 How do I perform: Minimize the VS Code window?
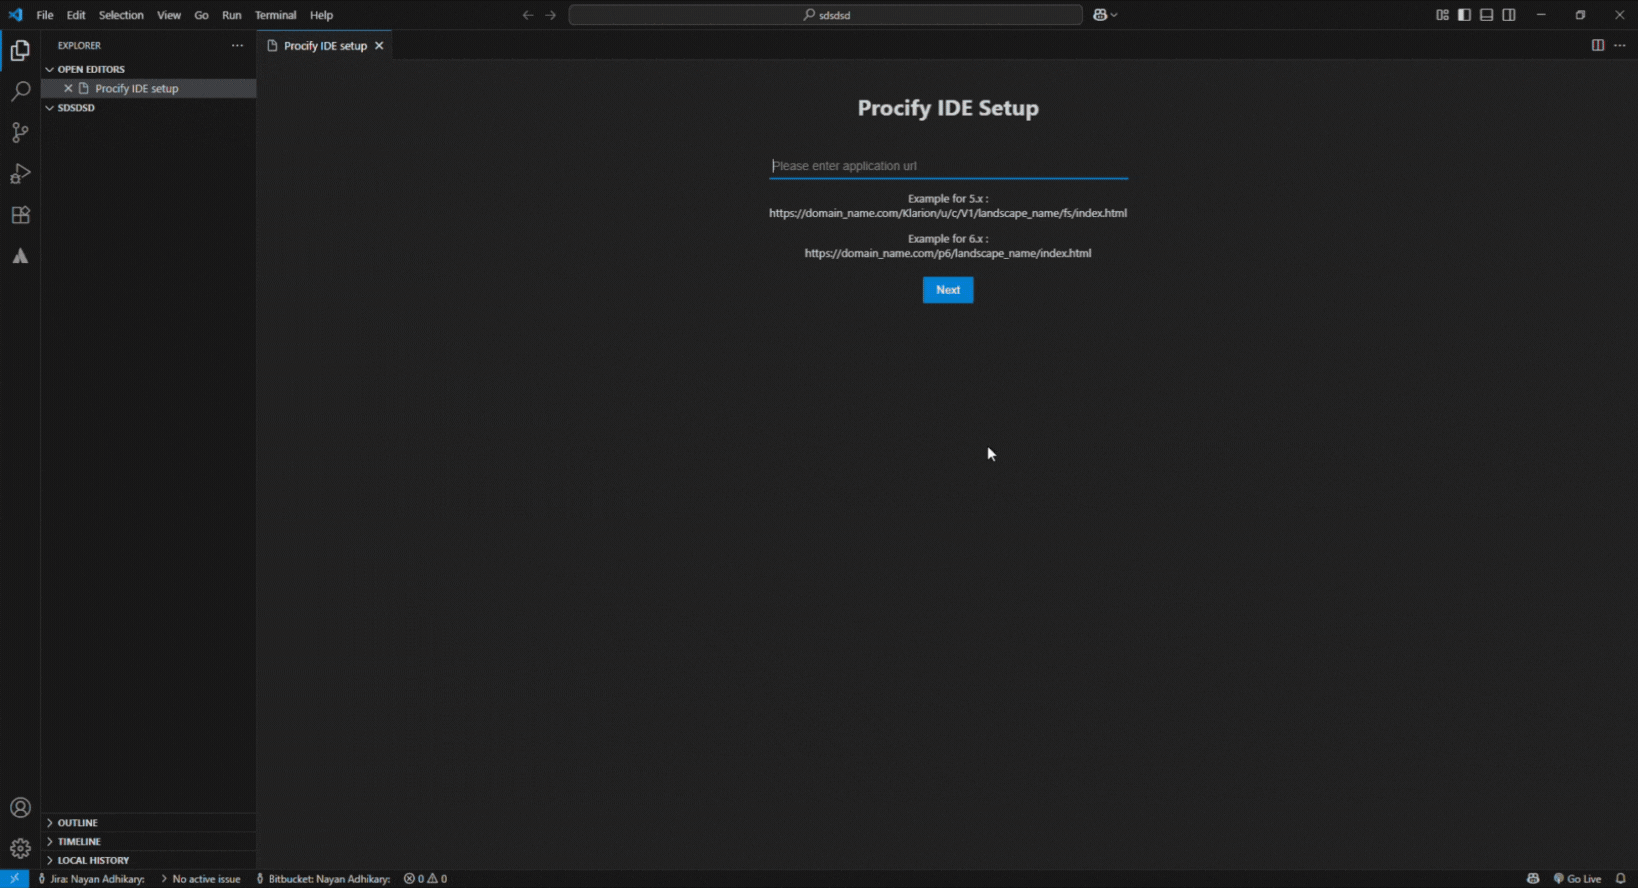click(1541, 15)
